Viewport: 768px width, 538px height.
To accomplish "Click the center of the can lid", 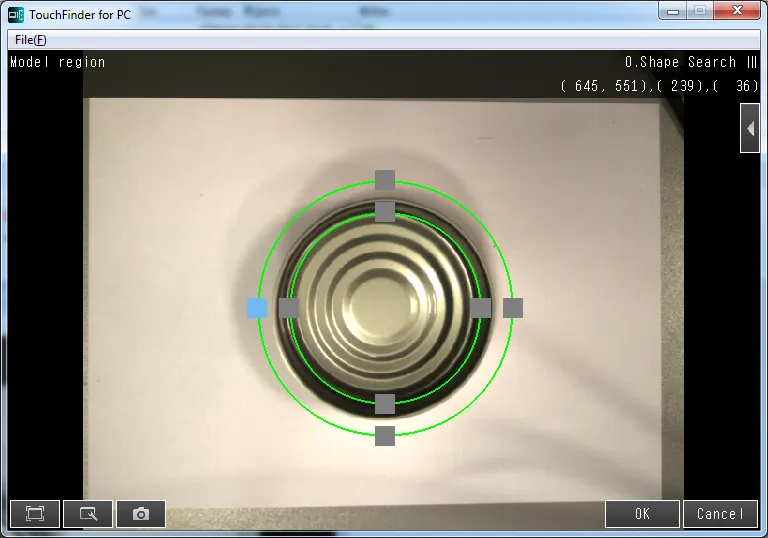I will pos(385,308).
